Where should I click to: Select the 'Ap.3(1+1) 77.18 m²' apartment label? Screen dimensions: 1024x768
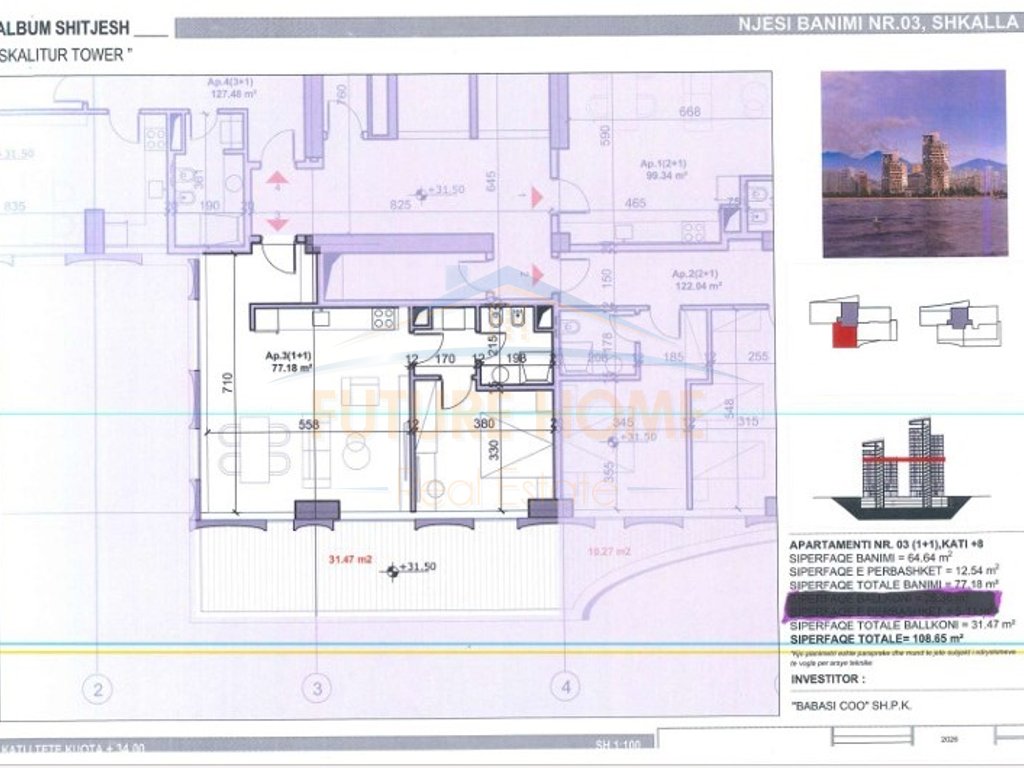pos(289,361)
